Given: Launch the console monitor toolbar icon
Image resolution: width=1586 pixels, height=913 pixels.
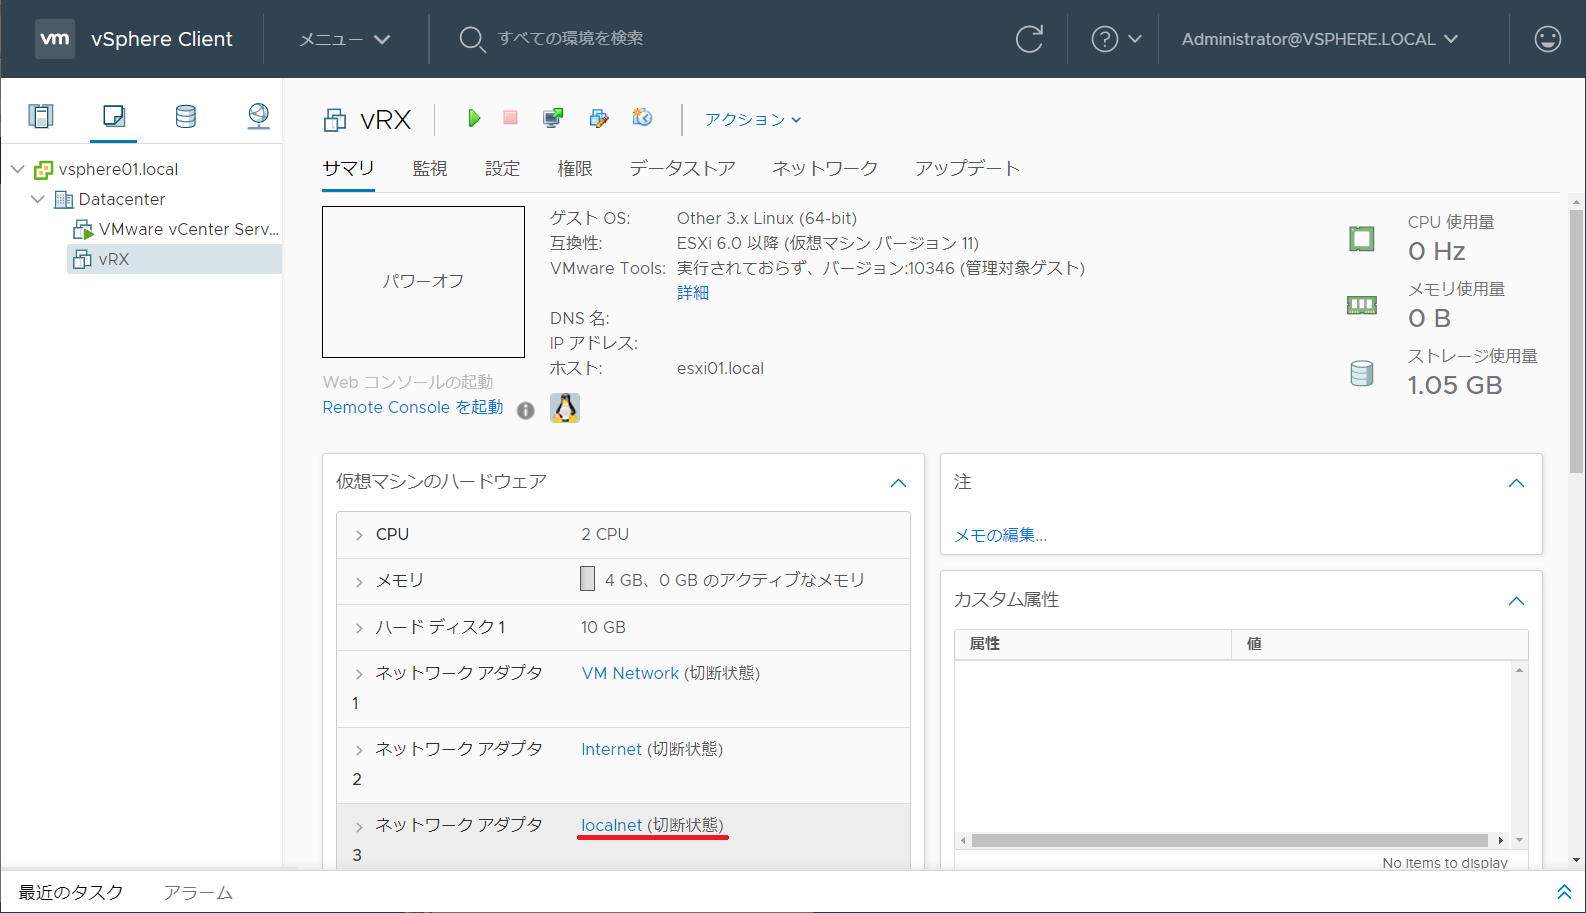Looking at the screenshot, I should [x=553, y=118].
